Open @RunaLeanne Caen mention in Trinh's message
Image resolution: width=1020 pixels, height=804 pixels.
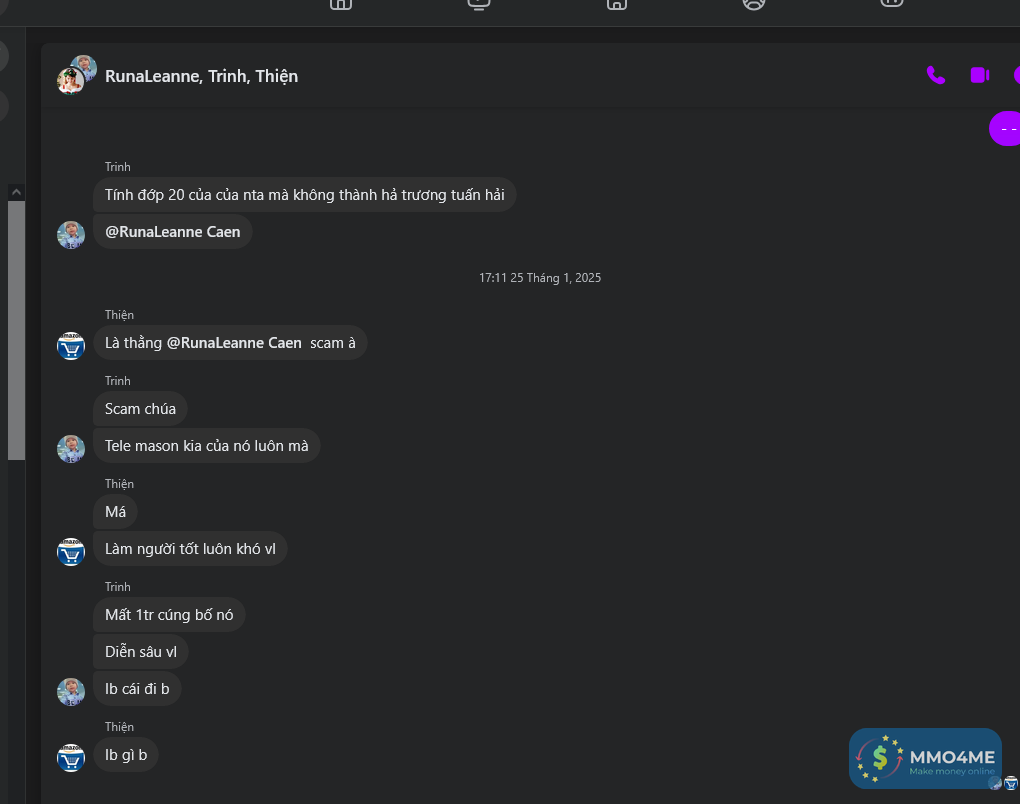[x=173, y=232]
